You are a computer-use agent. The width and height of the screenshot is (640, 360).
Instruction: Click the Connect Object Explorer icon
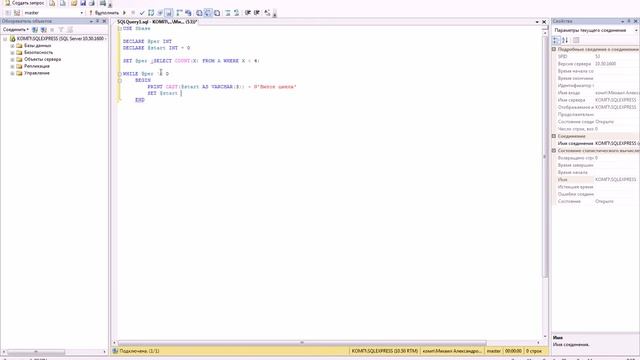[35, 30]
